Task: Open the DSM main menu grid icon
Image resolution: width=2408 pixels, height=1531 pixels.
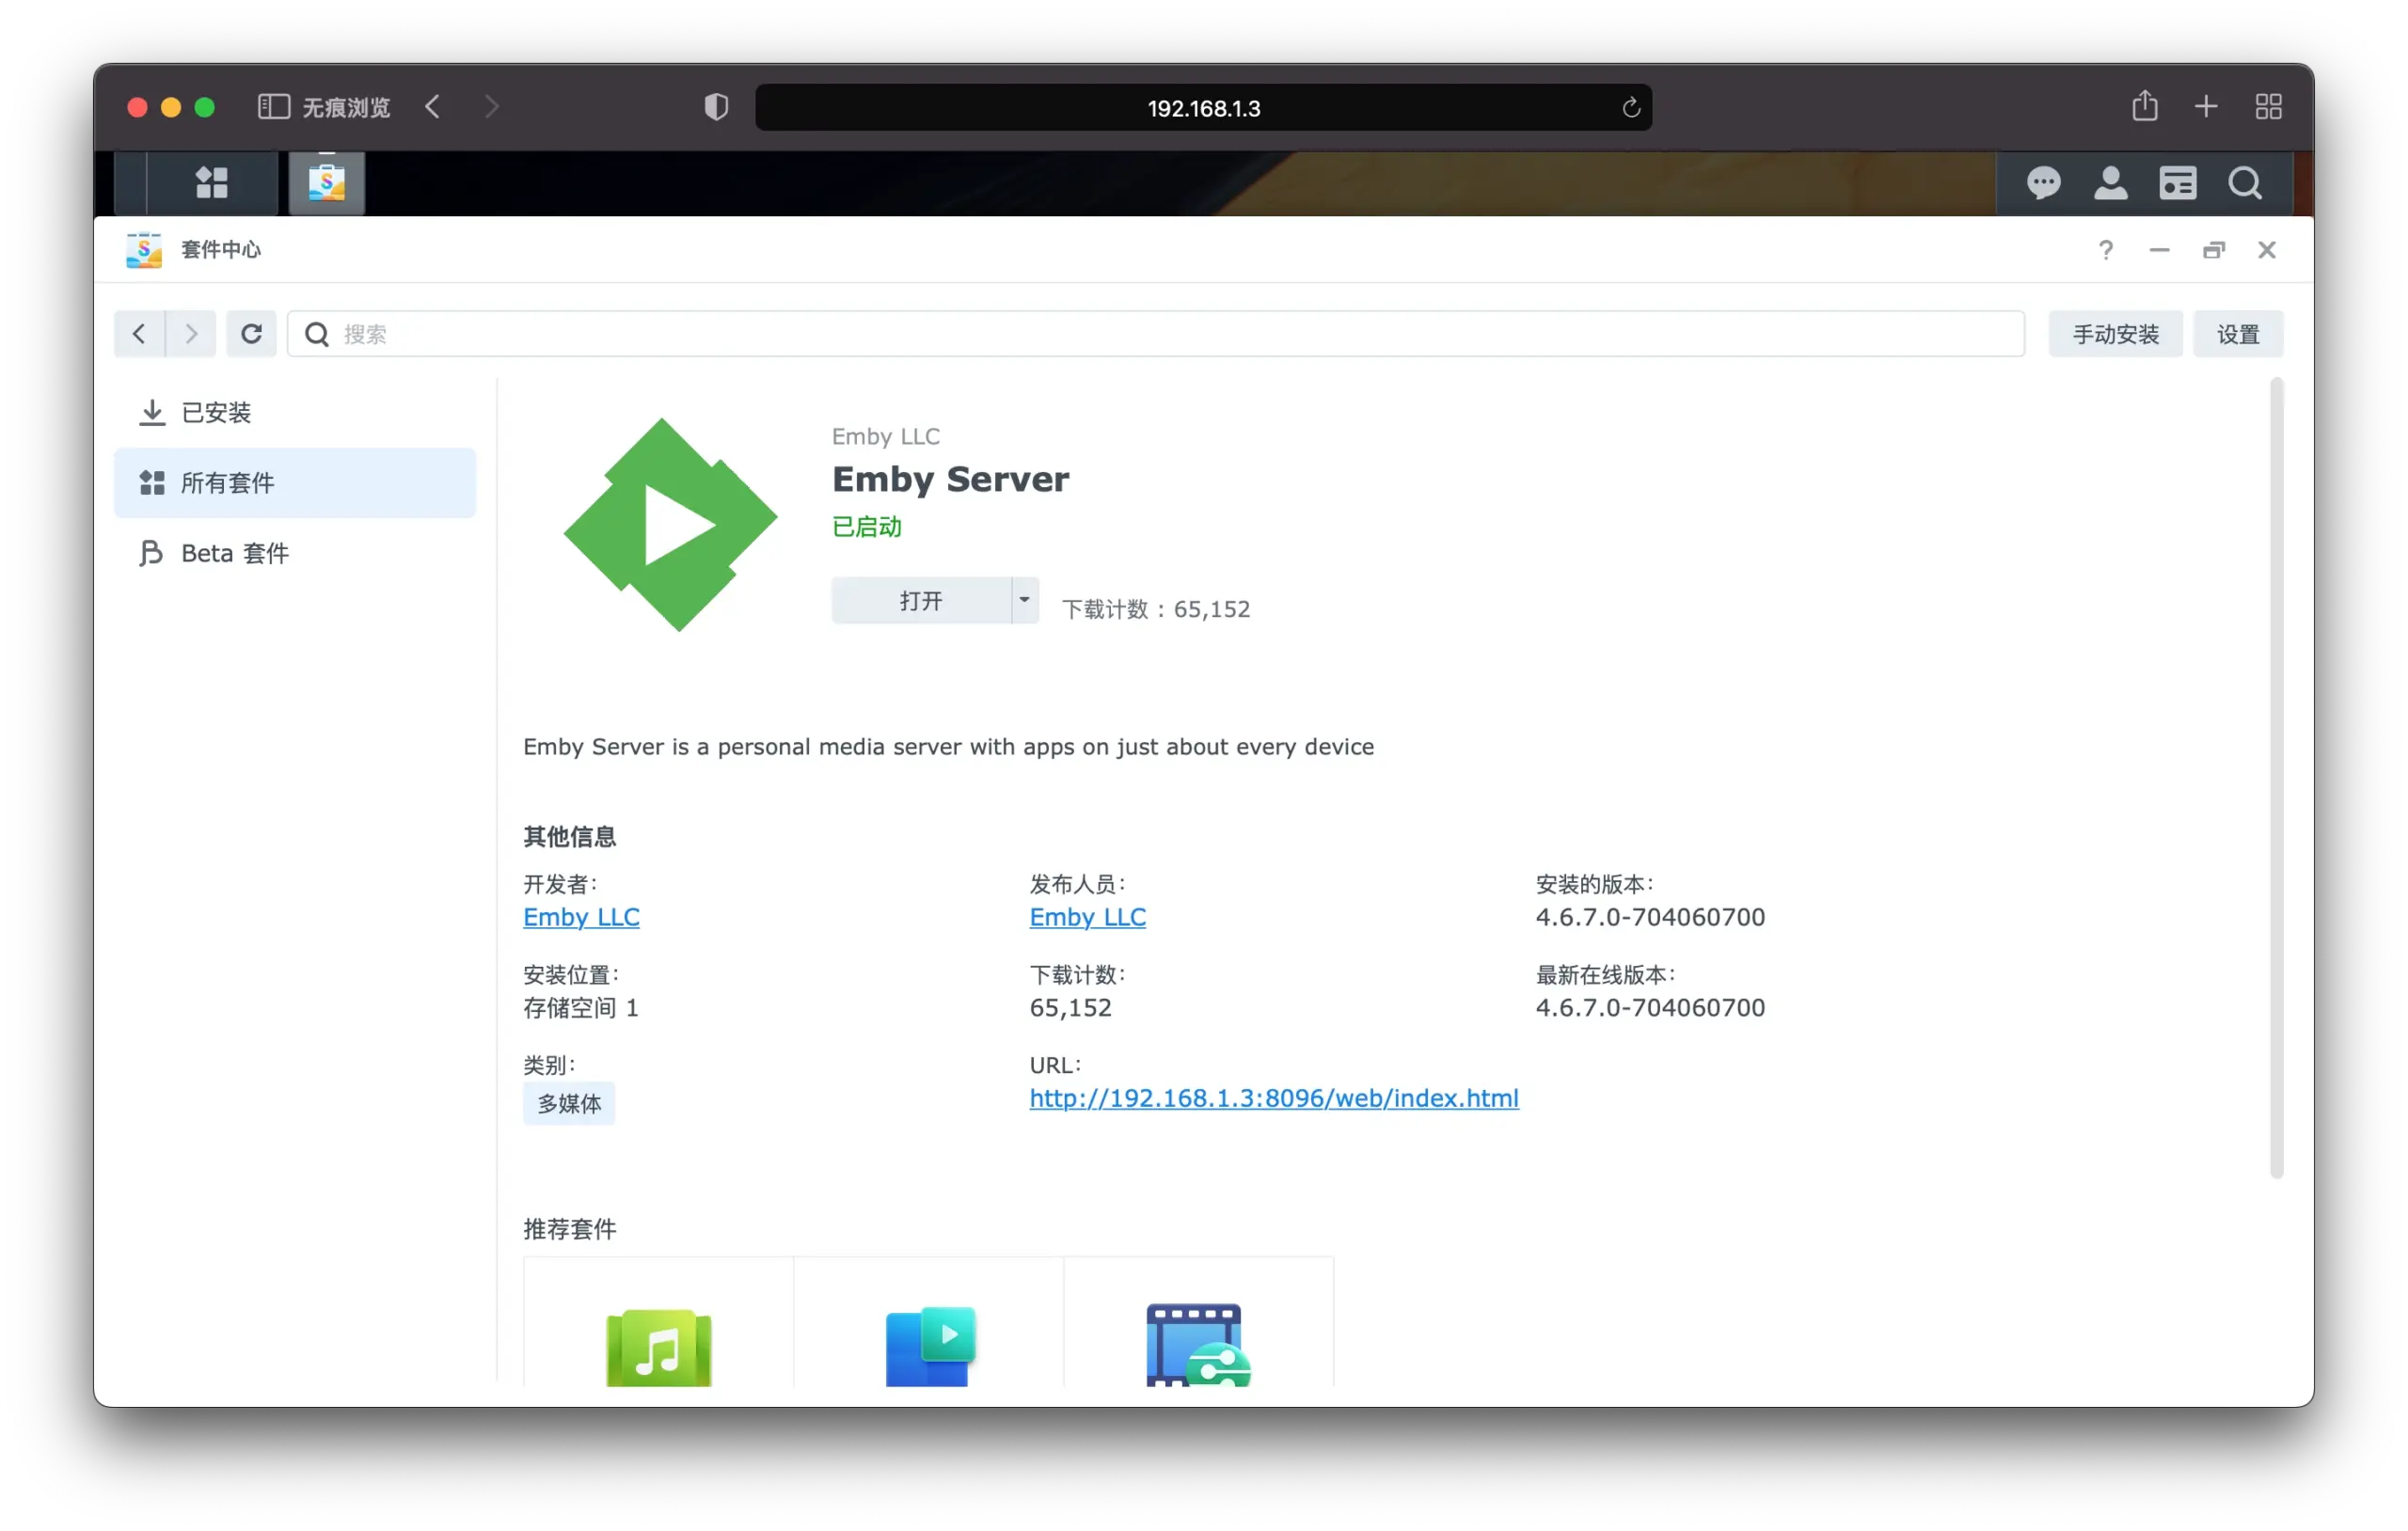Action: (211, 183)
